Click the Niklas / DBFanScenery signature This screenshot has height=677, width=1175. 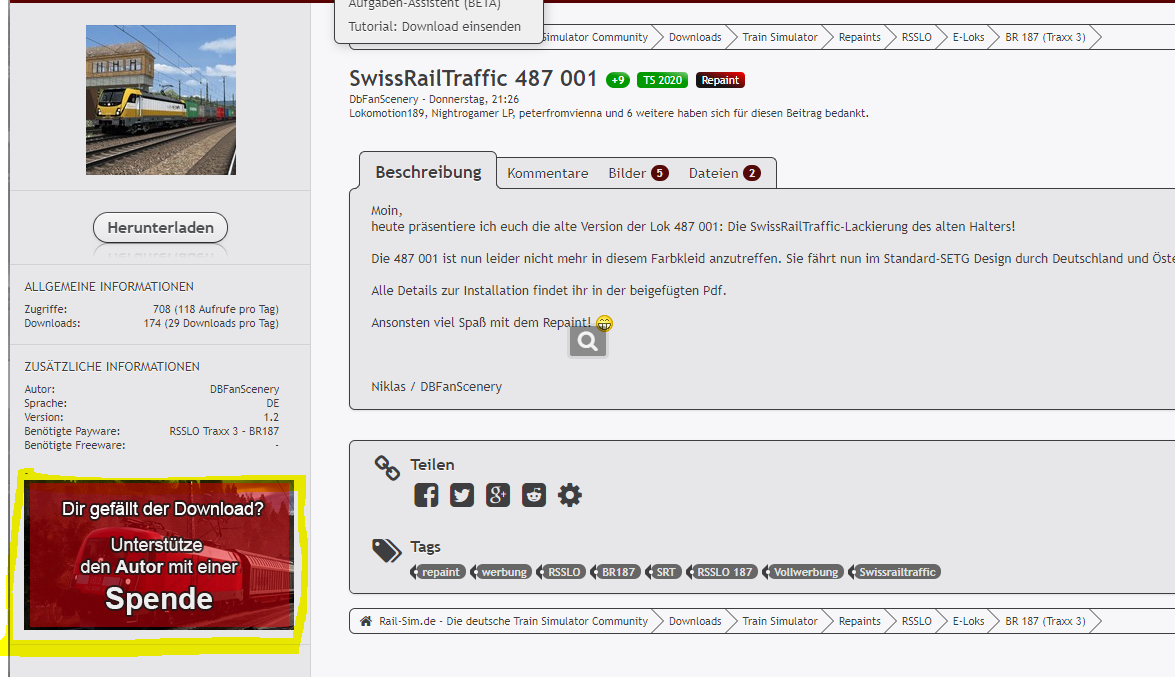(436, 387)
